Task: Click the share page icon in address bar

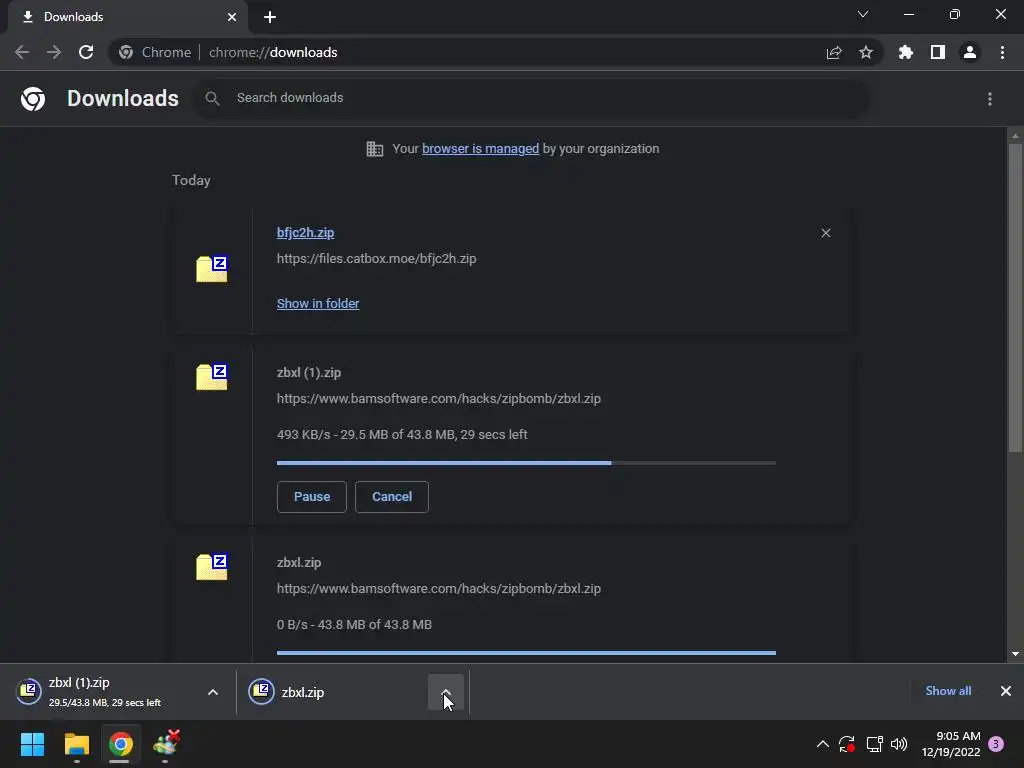Action: (834, 52)
